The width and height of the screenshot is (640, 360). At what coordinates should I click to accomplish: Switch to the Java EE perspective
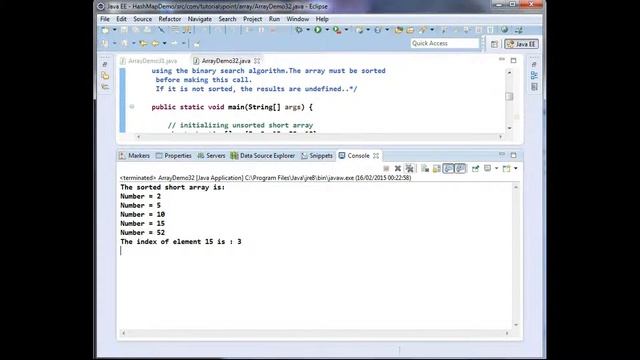click(521, 44)
